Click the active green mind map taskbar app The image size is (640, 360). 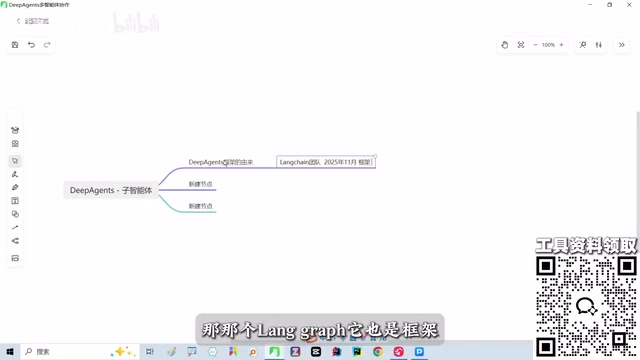[274, 351]
